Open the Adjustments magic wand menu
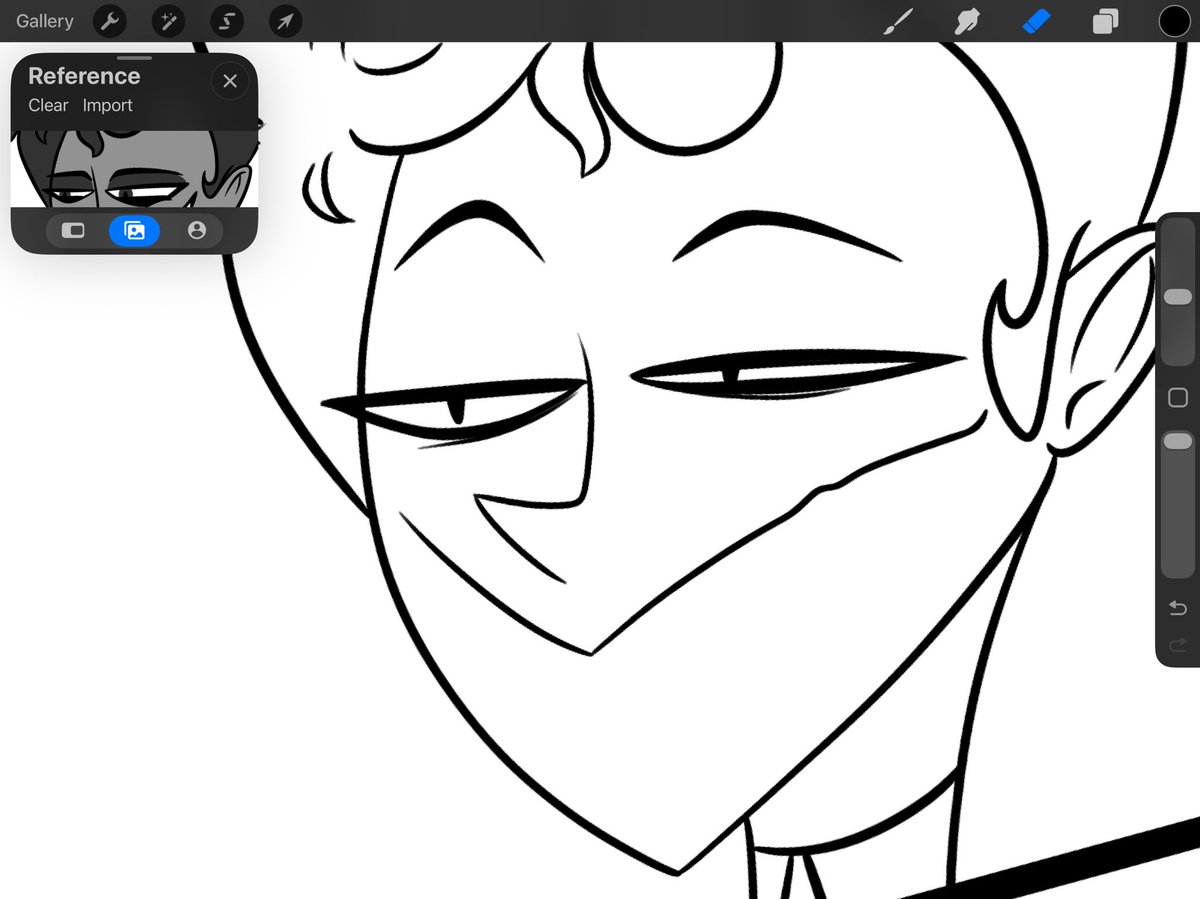1200x899 pixels. (169, 21)
